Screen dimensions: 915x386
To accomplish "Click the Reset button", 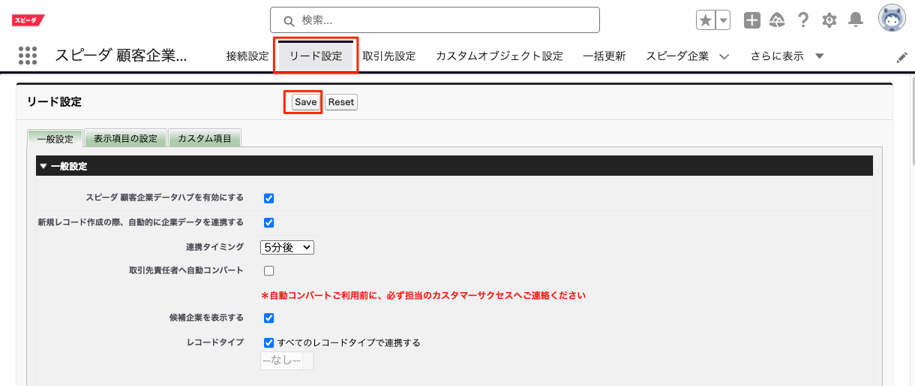I will [341, 102].
